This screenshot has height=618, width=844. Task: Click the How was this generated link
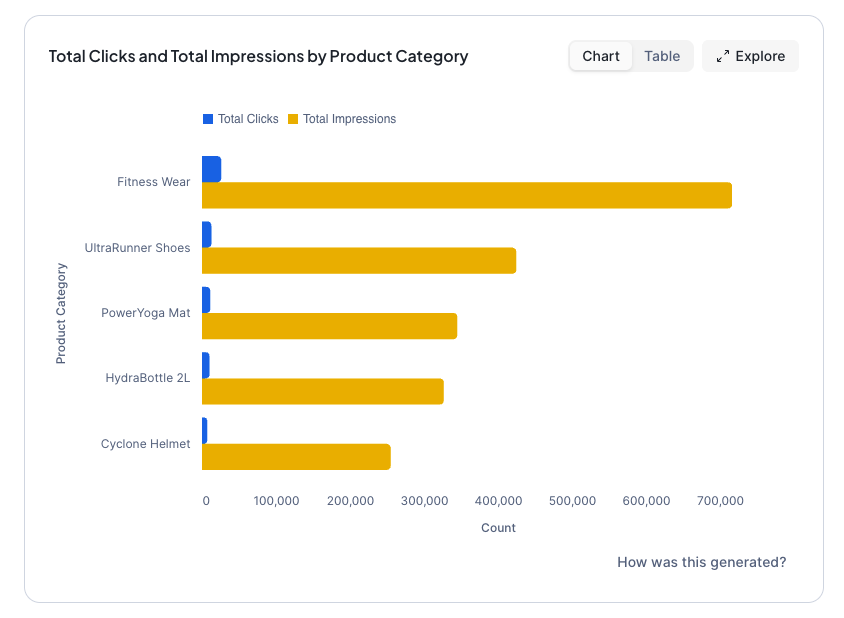click(701, 562)
